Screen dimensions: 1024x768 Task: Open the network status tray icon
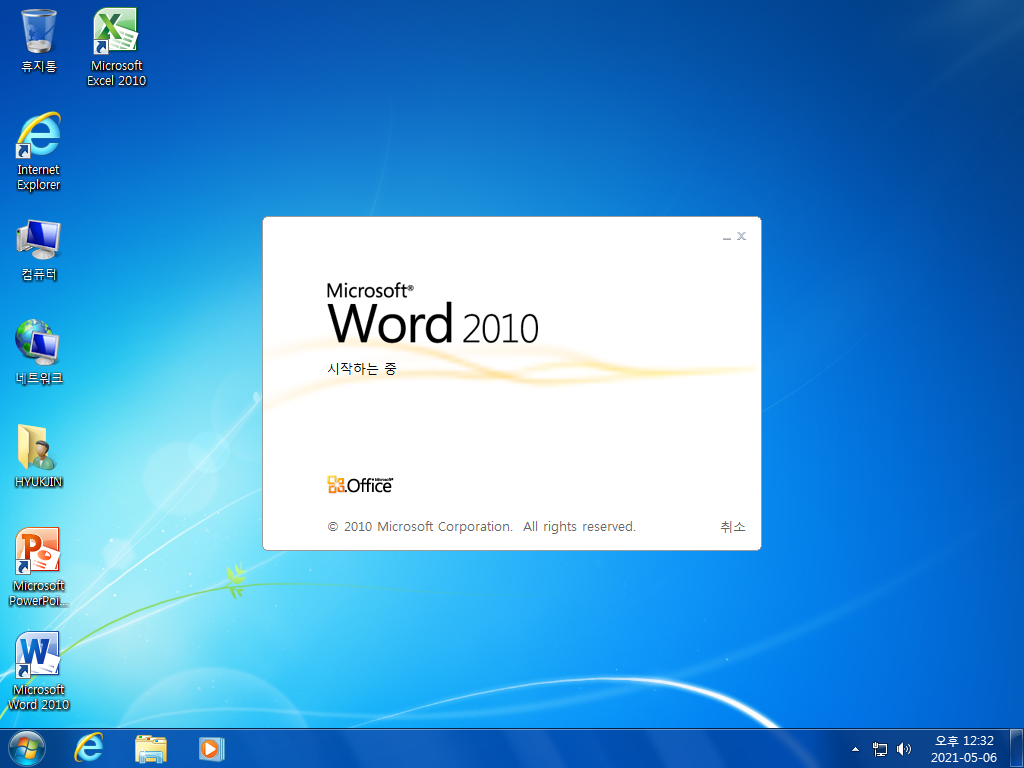pos(880,749)
